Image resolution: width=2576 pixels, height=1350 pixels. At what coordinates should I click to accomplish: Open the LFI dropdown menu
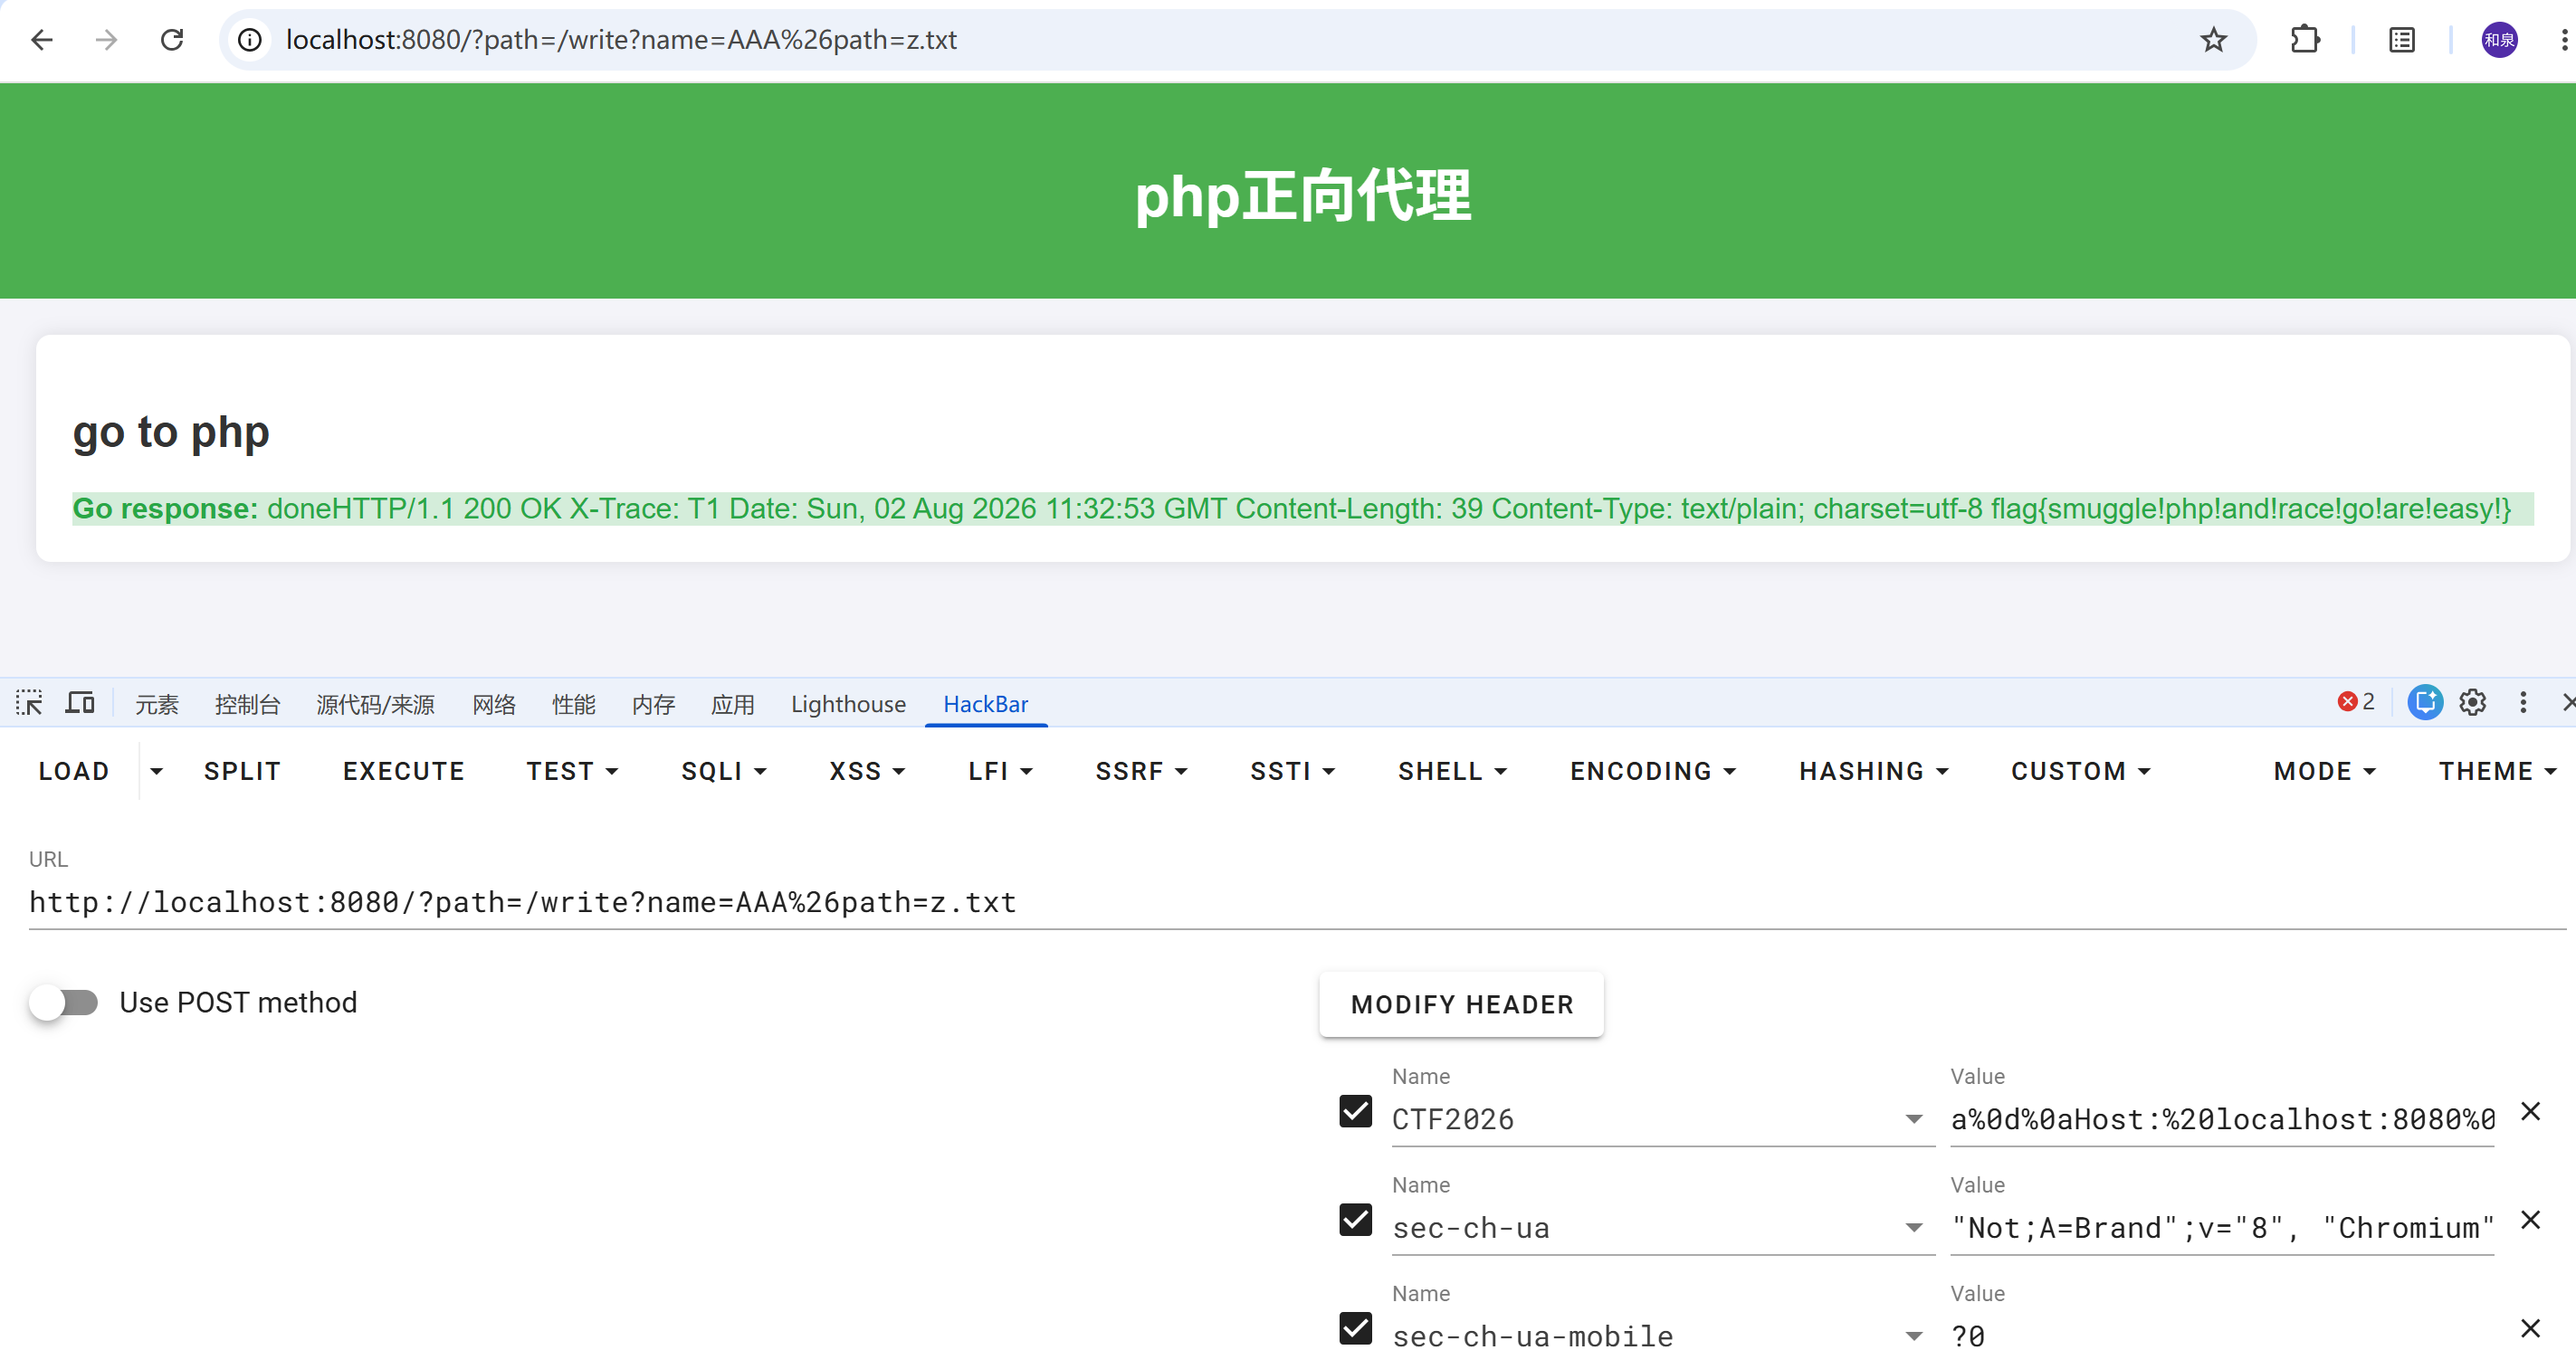(x=1000, y=771)
